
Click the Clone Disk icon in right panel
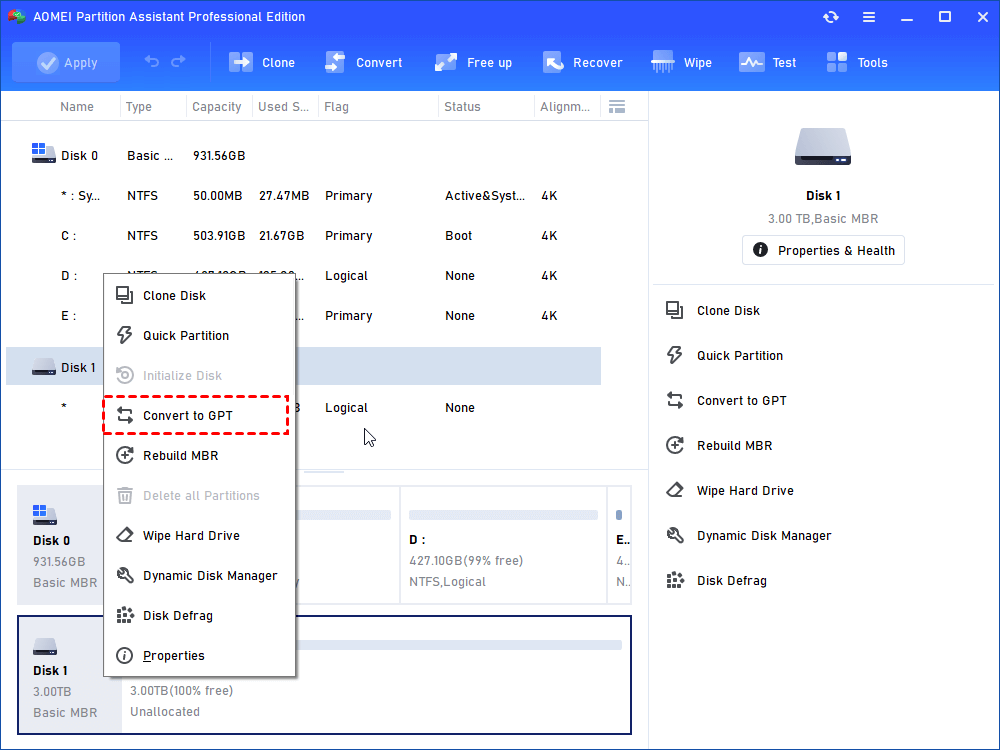click(x=675, y=310)
